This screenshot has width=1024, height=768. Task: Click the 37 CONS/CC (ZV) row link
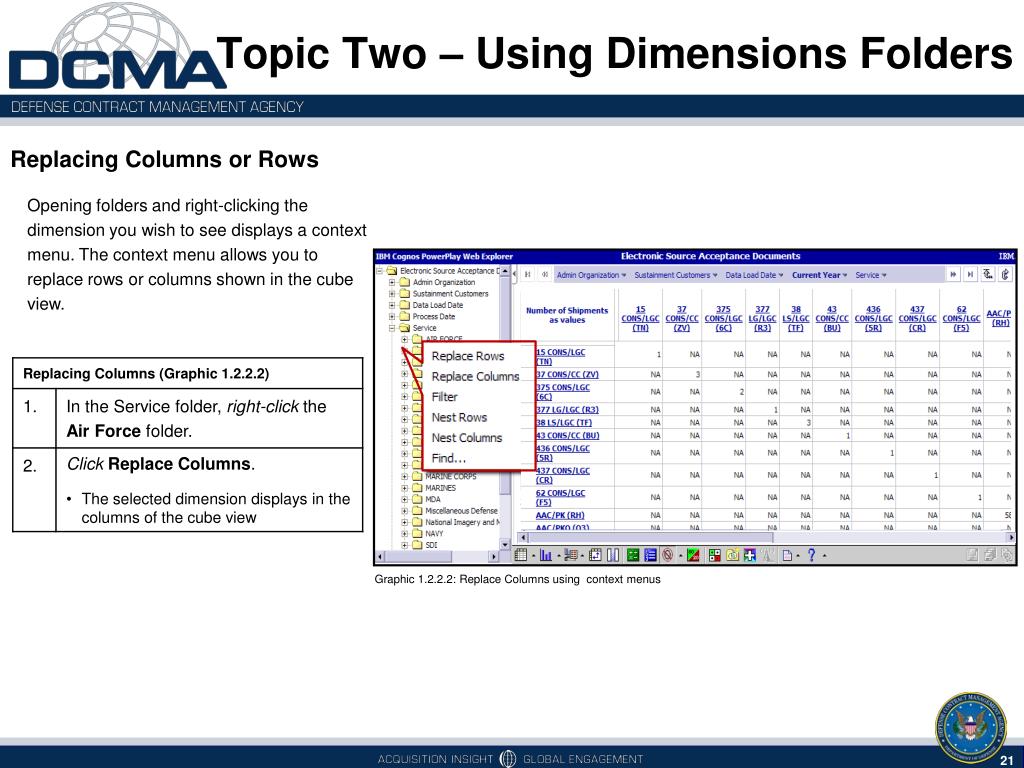[x=567, y=374]
